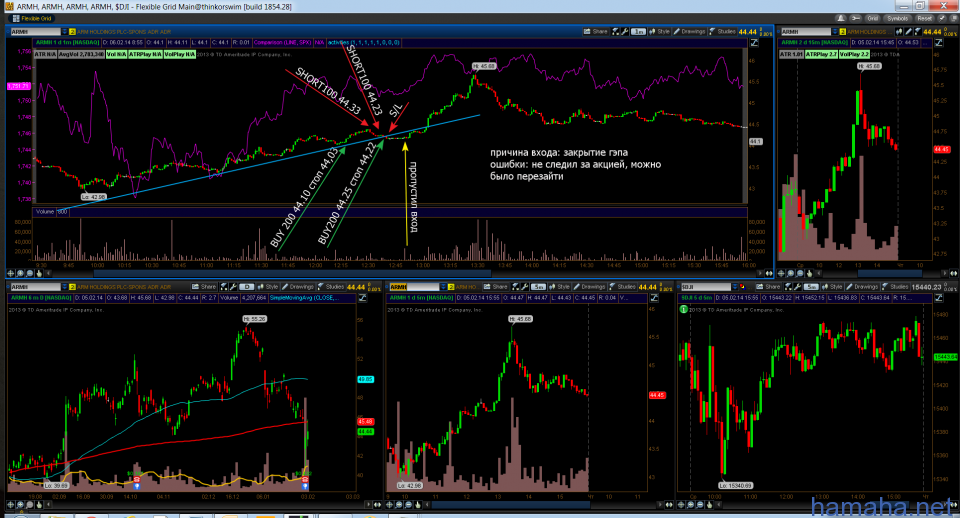Image resolution: width=960 pixels, height=518 pixels.
Task: Maximize main chart with the Z expand icon
Action: coord(754,44)
